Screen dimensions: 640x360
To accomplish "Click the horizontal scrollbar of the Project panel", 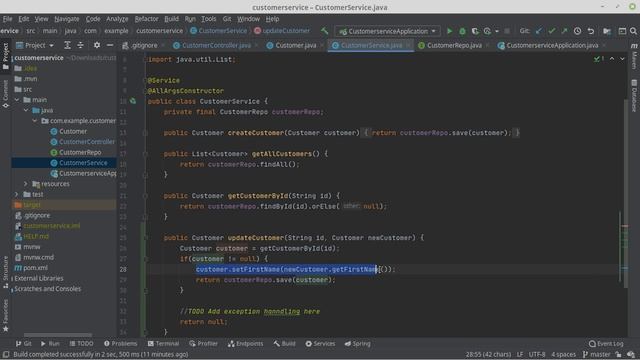I will [x=58, y=335].
